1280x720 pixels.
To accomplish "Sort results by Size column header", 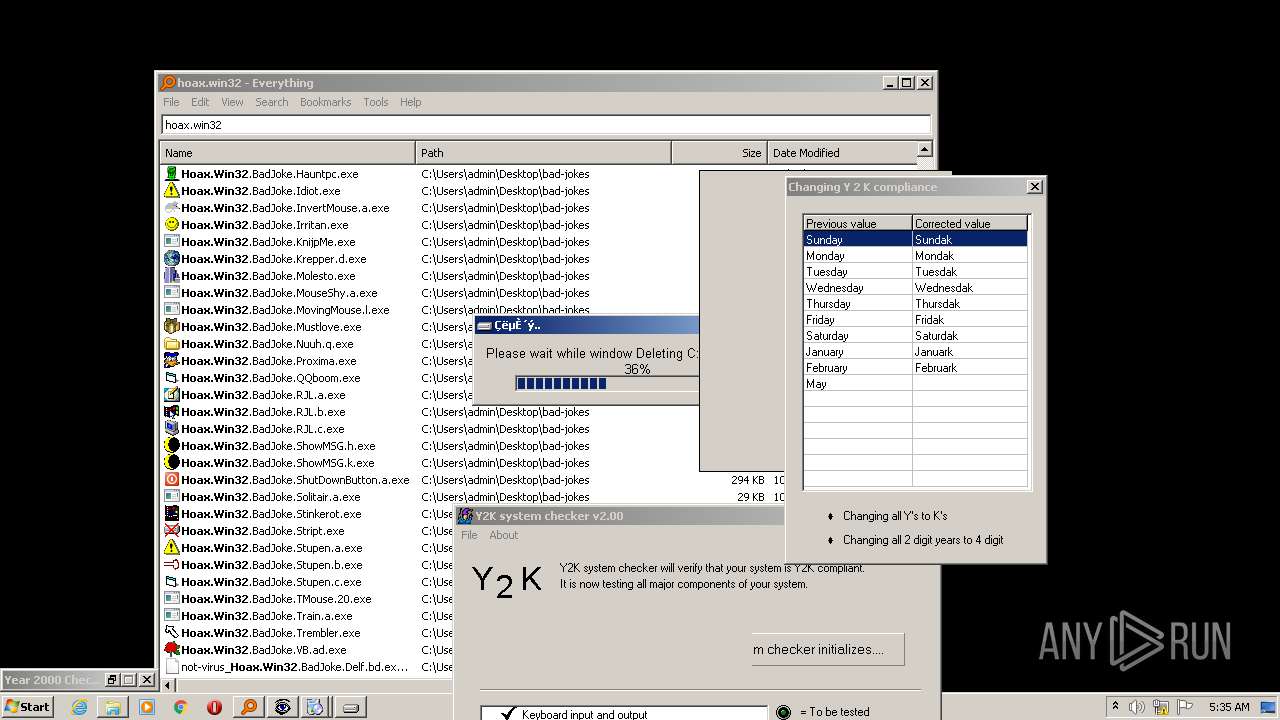I will tap(719, 153).
